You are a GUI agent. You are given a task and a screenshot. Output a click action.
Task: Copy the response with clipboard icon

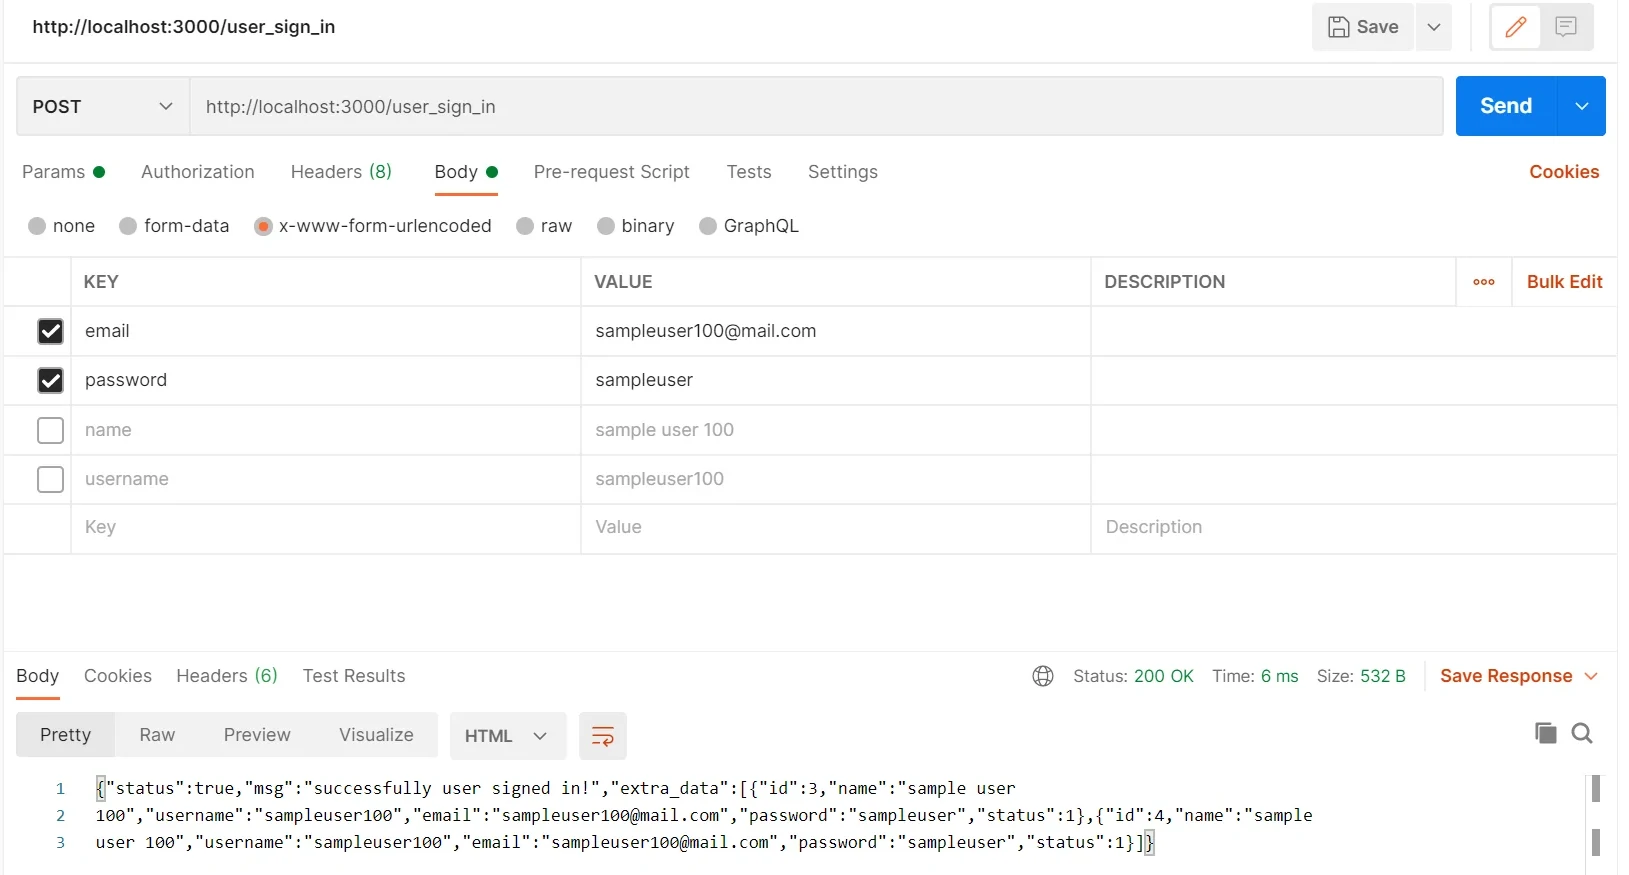click(1545, 733)
